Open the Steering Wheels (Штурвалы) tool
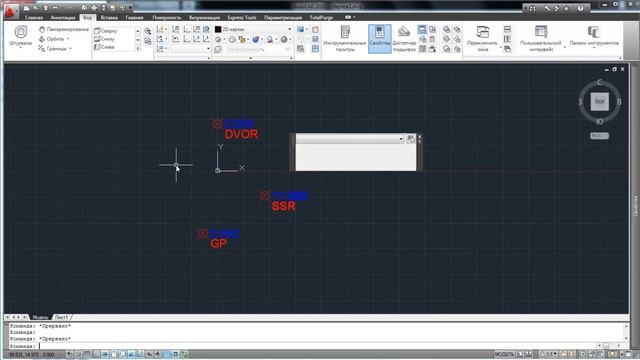Image resolution: width=640 pixels, height=360 pixels. tap(20, 36)
